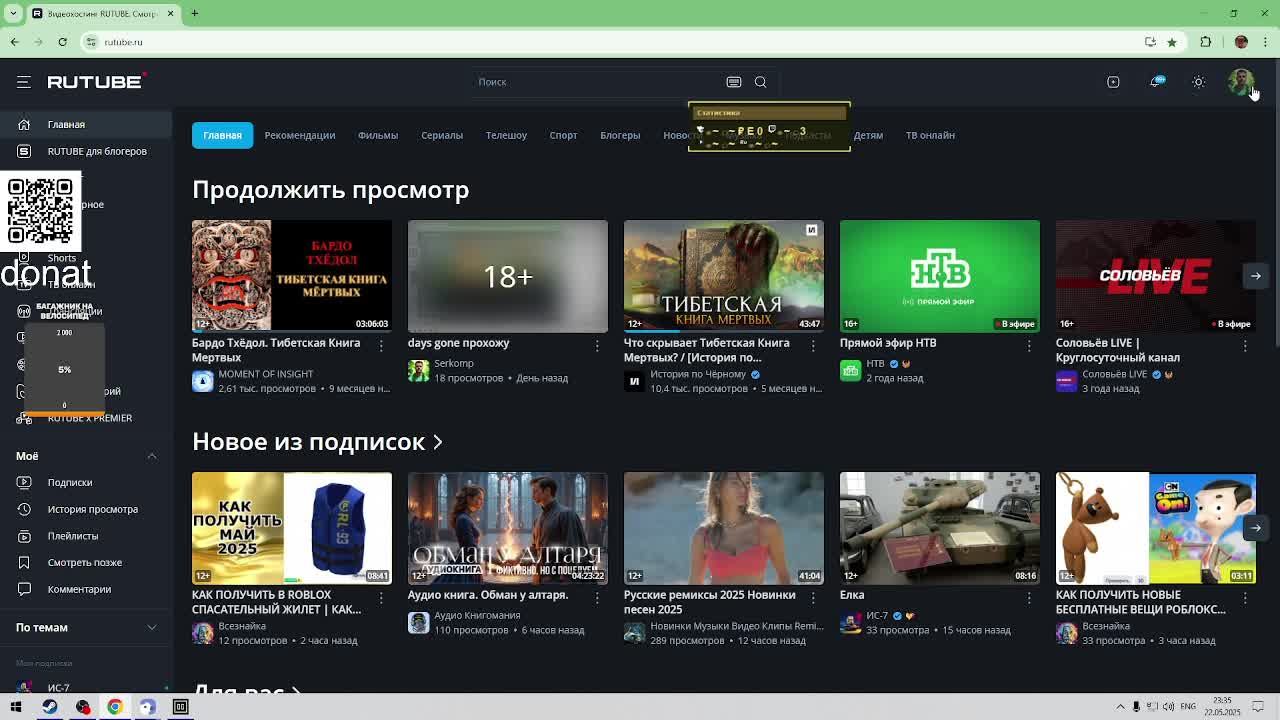Switch to the Рекомендации tab
1280x720 pixels.
point(300,135)
